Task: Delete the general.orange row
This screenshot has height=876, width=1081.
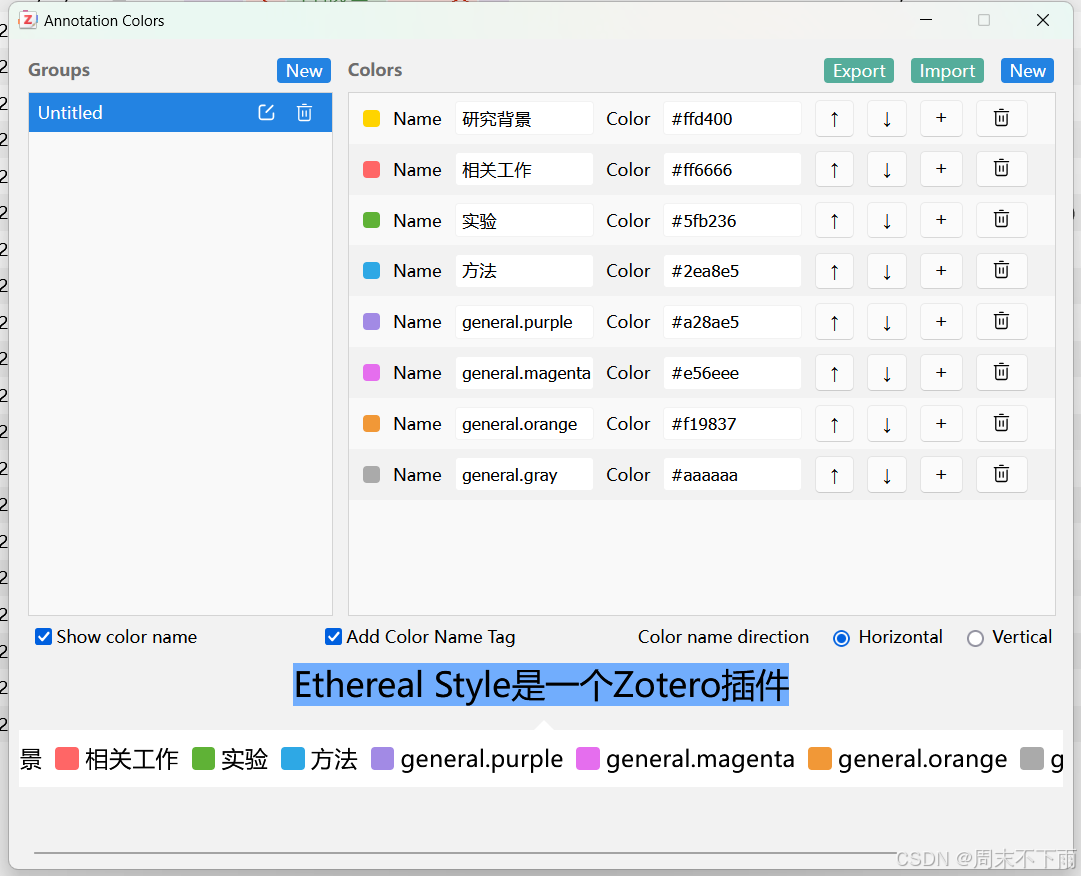Action: [1002, 424]
